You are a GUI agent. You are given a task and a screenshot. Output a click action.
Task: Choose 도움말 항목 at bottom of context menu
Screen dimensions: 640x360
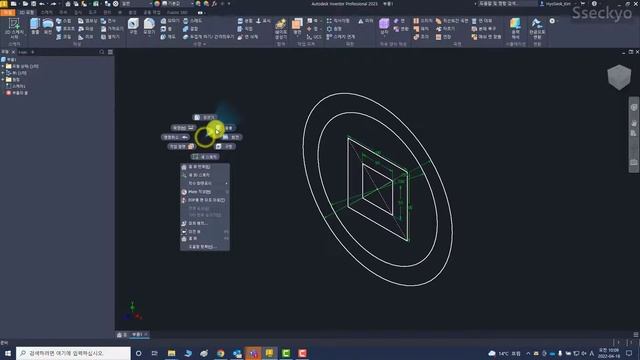click(205, 247)
